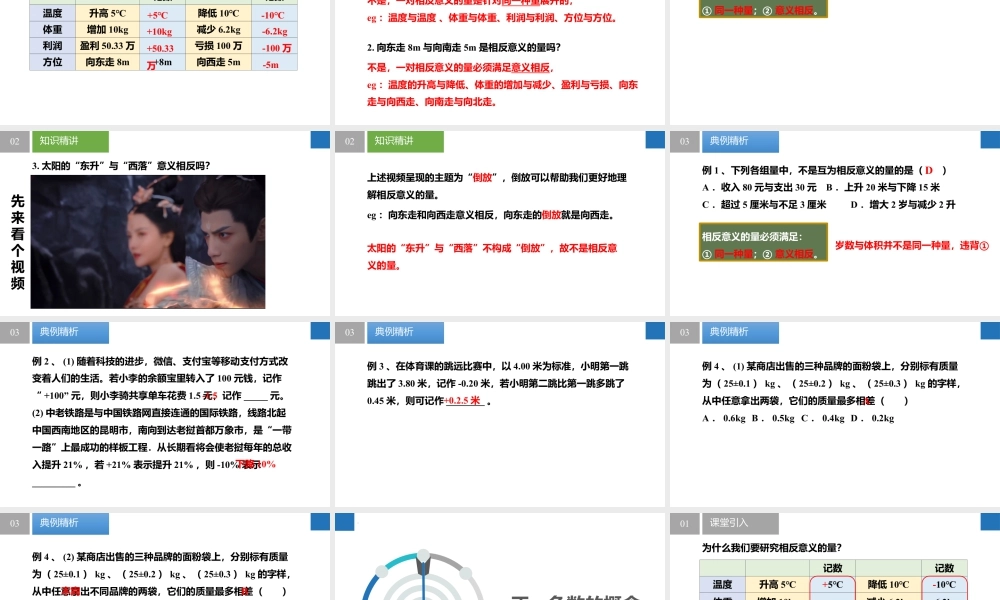
Task: Click the 方位 row header
Action: [52, 62]
